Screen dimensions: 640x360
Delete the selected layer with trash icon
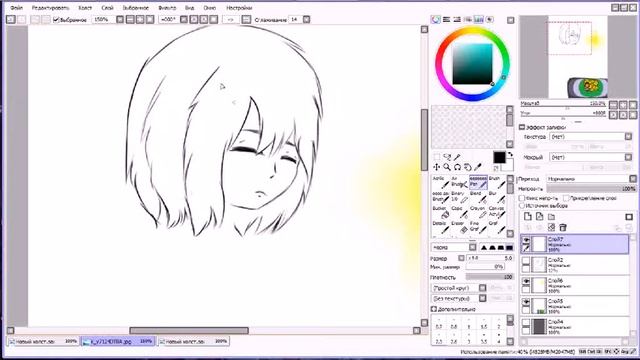562,227
